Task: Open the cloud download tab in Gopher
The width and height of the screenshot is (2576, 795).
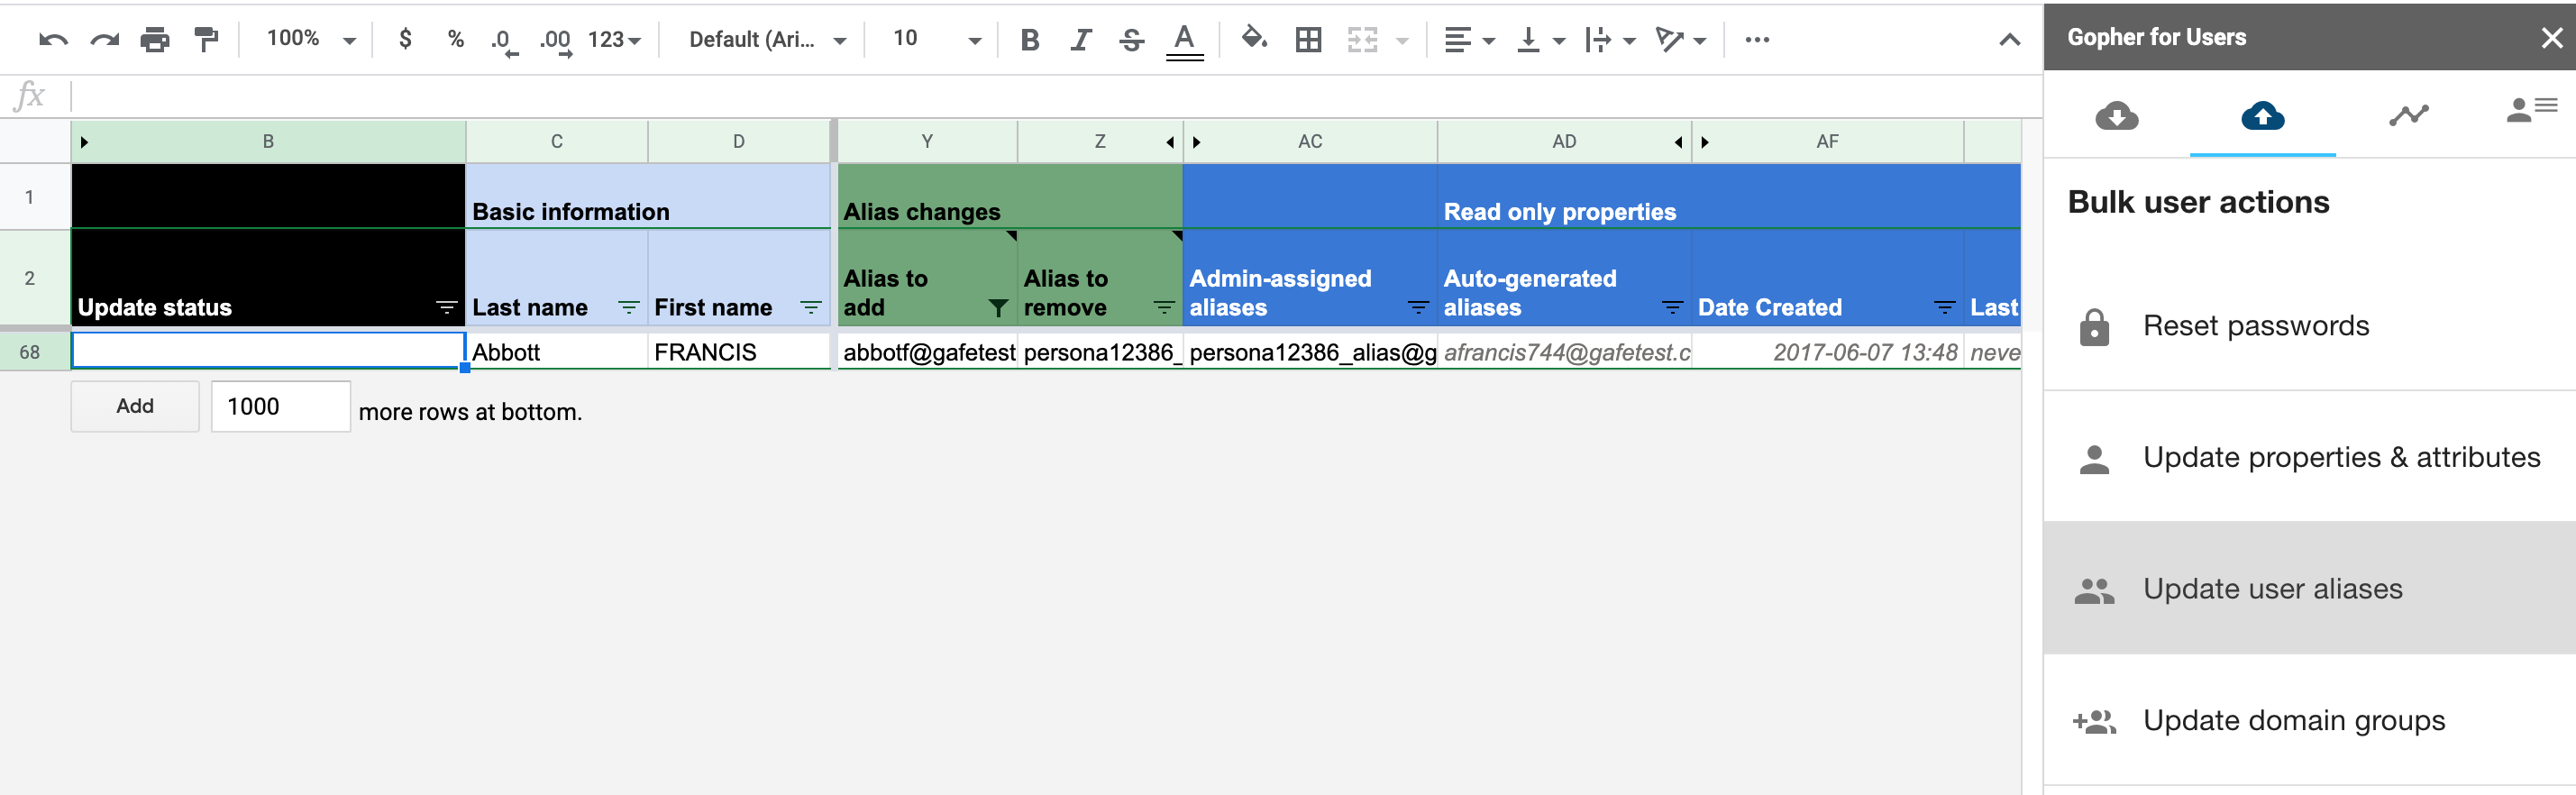Action: [x=2116, y=116]
